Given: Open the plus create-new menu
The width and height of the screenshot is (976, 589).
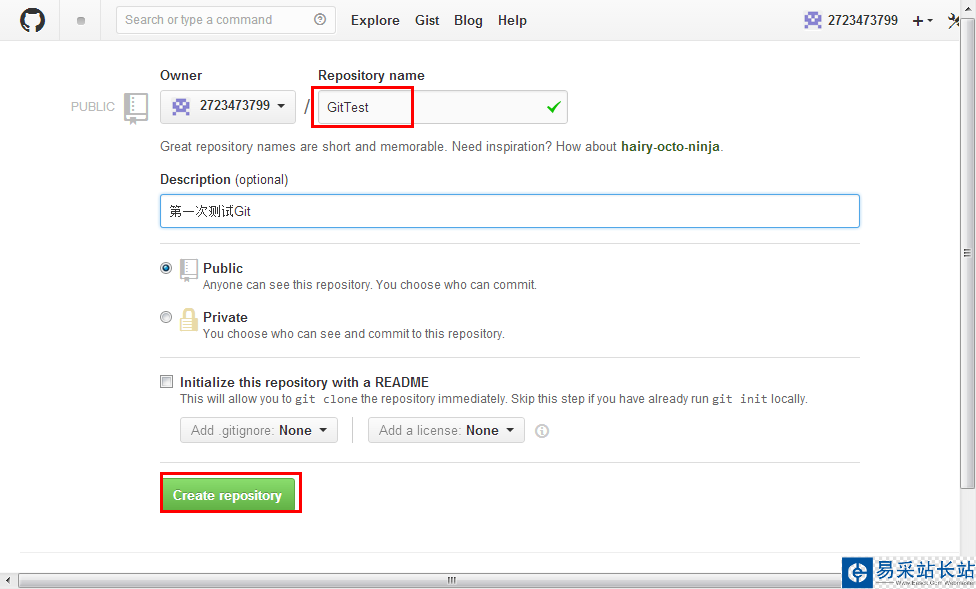Looking at the screenshot, I should pyautogui.click(x=922, y=21).
